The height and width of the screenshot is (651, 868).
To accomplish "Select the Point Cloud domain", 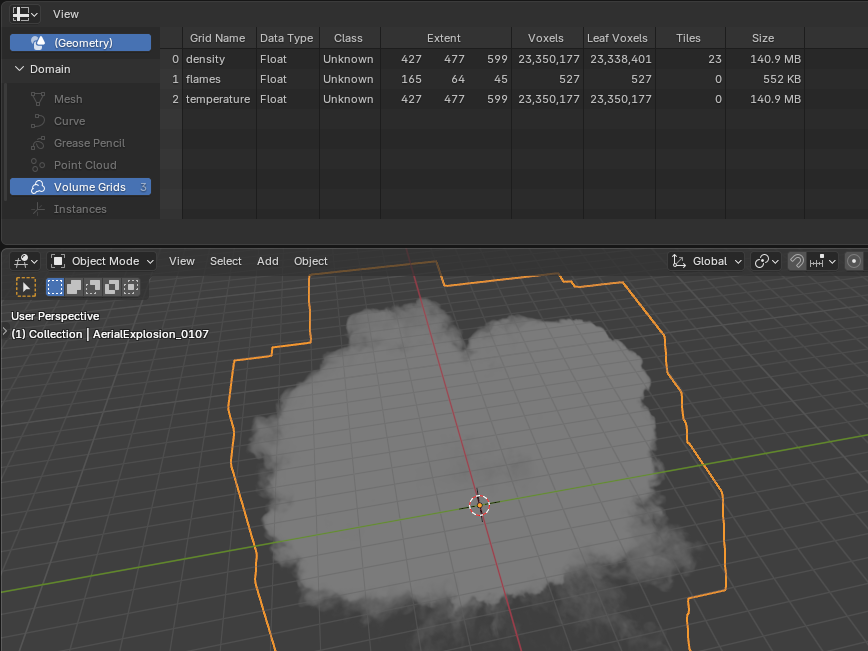I will (x=84, y=165).
